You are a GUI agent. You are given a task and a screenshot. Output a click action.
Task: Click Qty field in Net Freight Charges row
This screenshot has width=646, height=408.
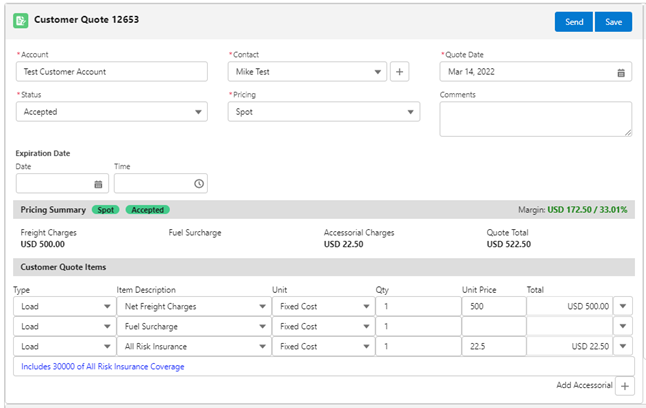418,306
